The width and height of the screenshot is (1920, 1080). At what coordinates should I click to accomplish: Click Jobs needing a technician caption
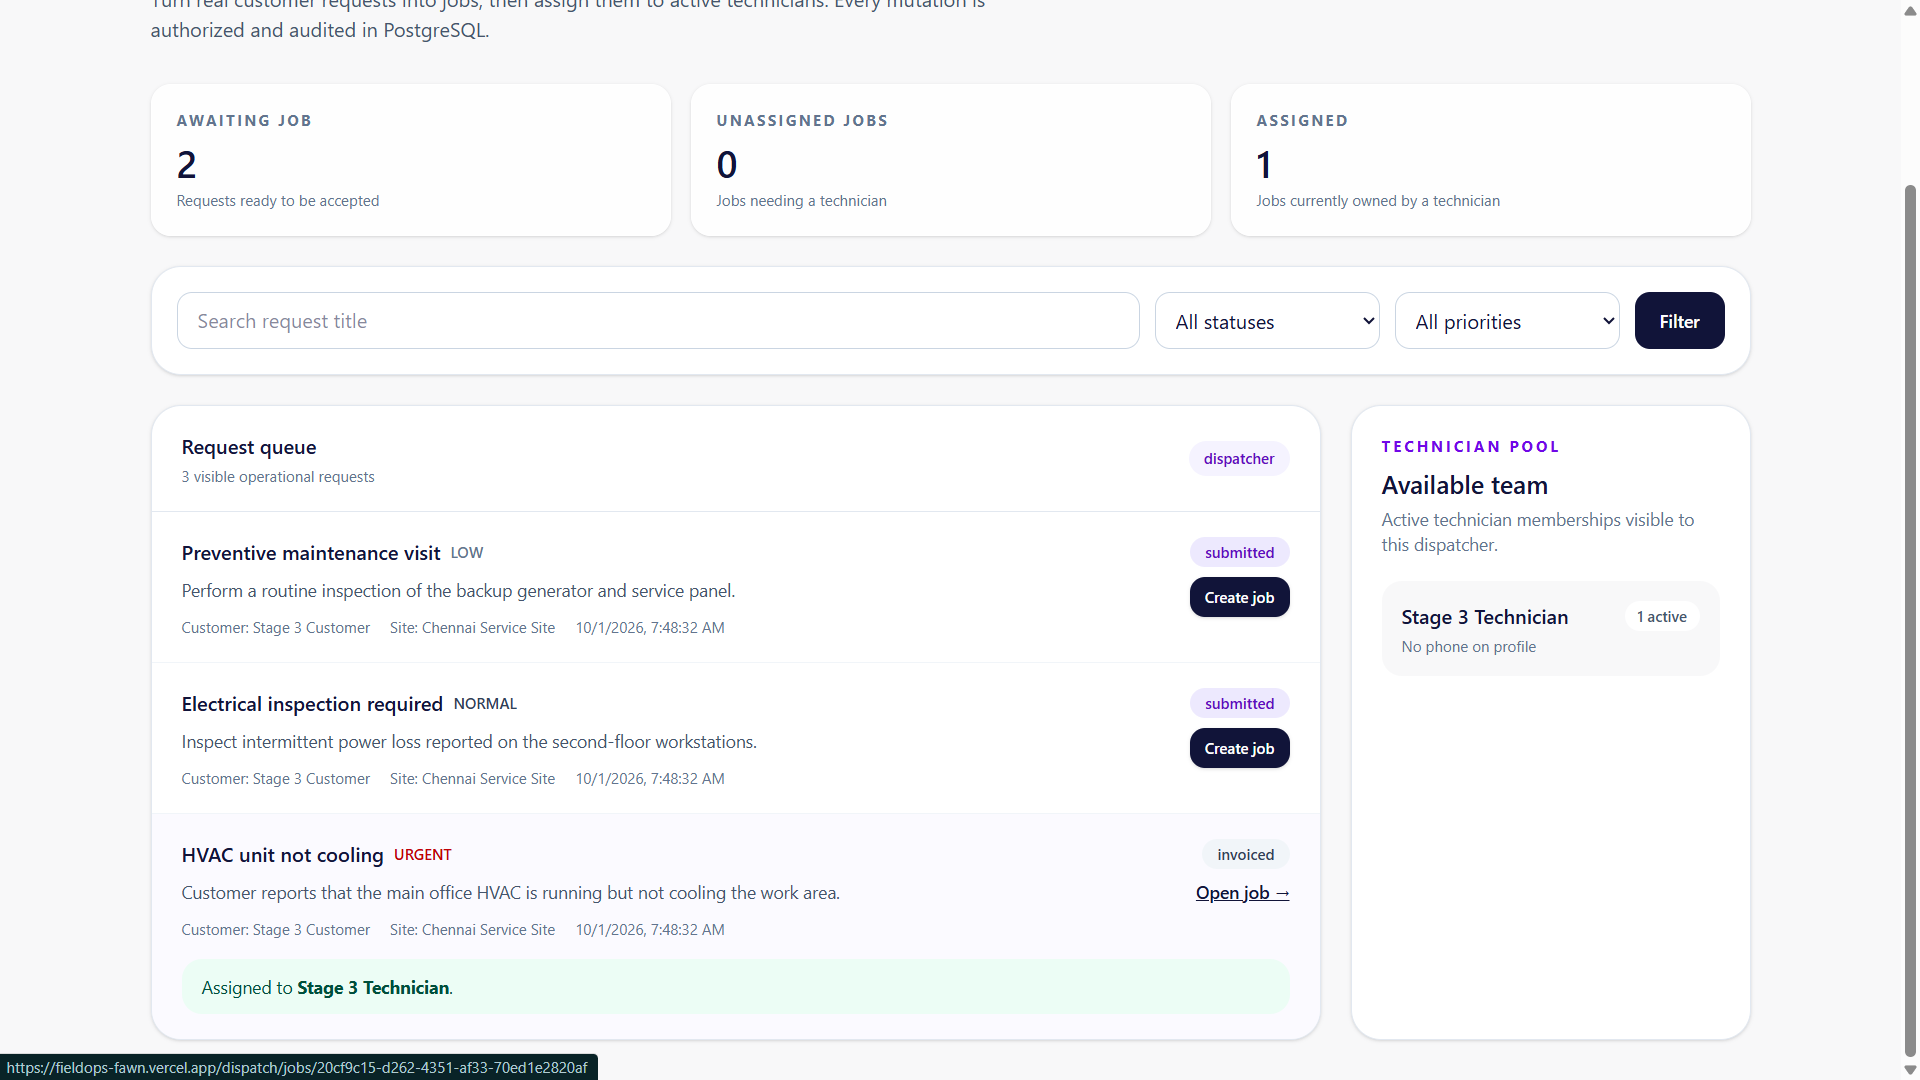click(802, 201)
